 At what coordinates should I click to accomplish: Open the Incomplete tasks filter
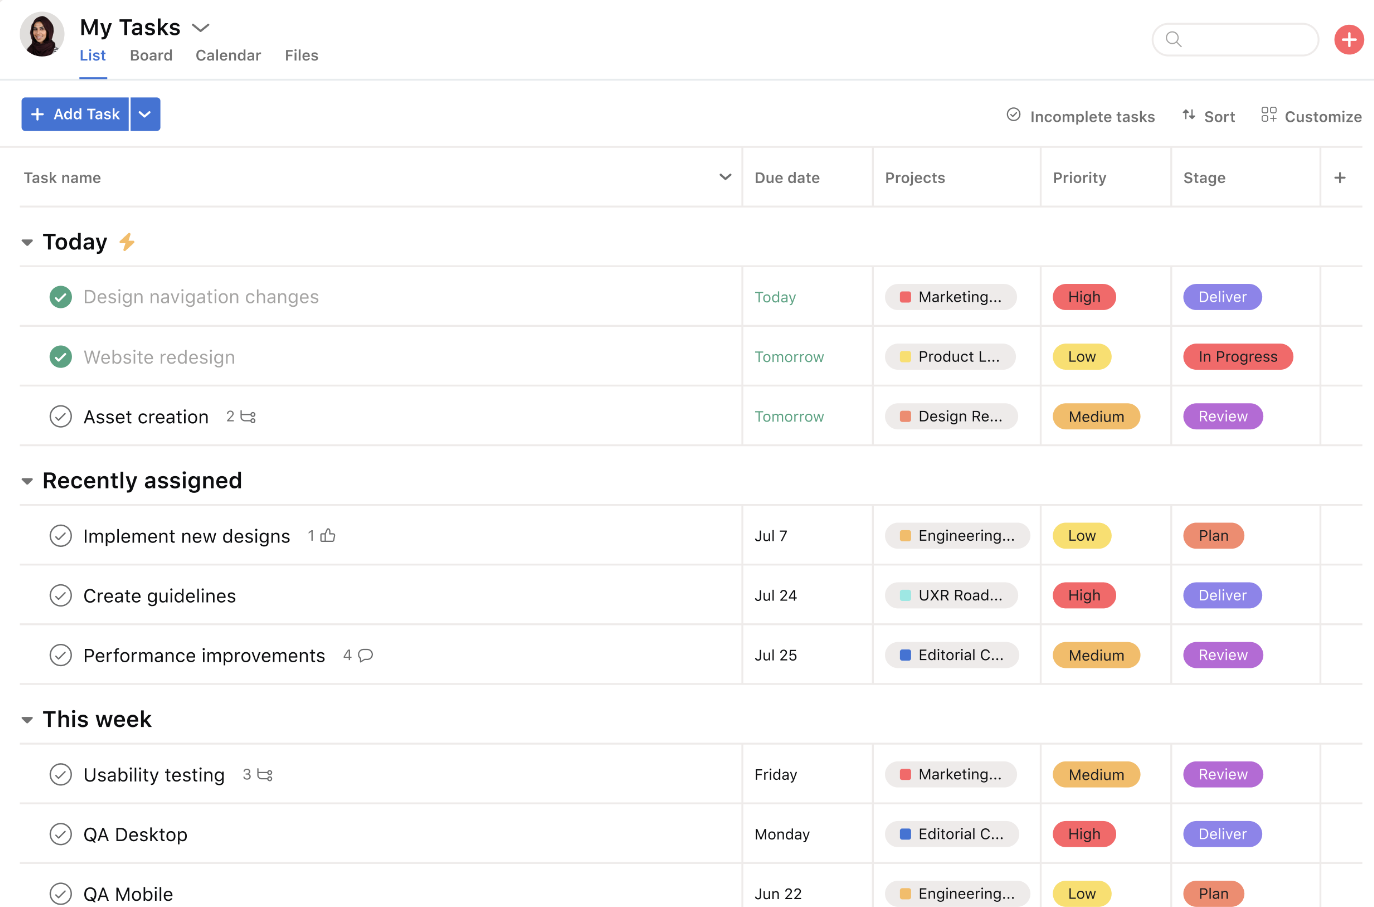1080,116
